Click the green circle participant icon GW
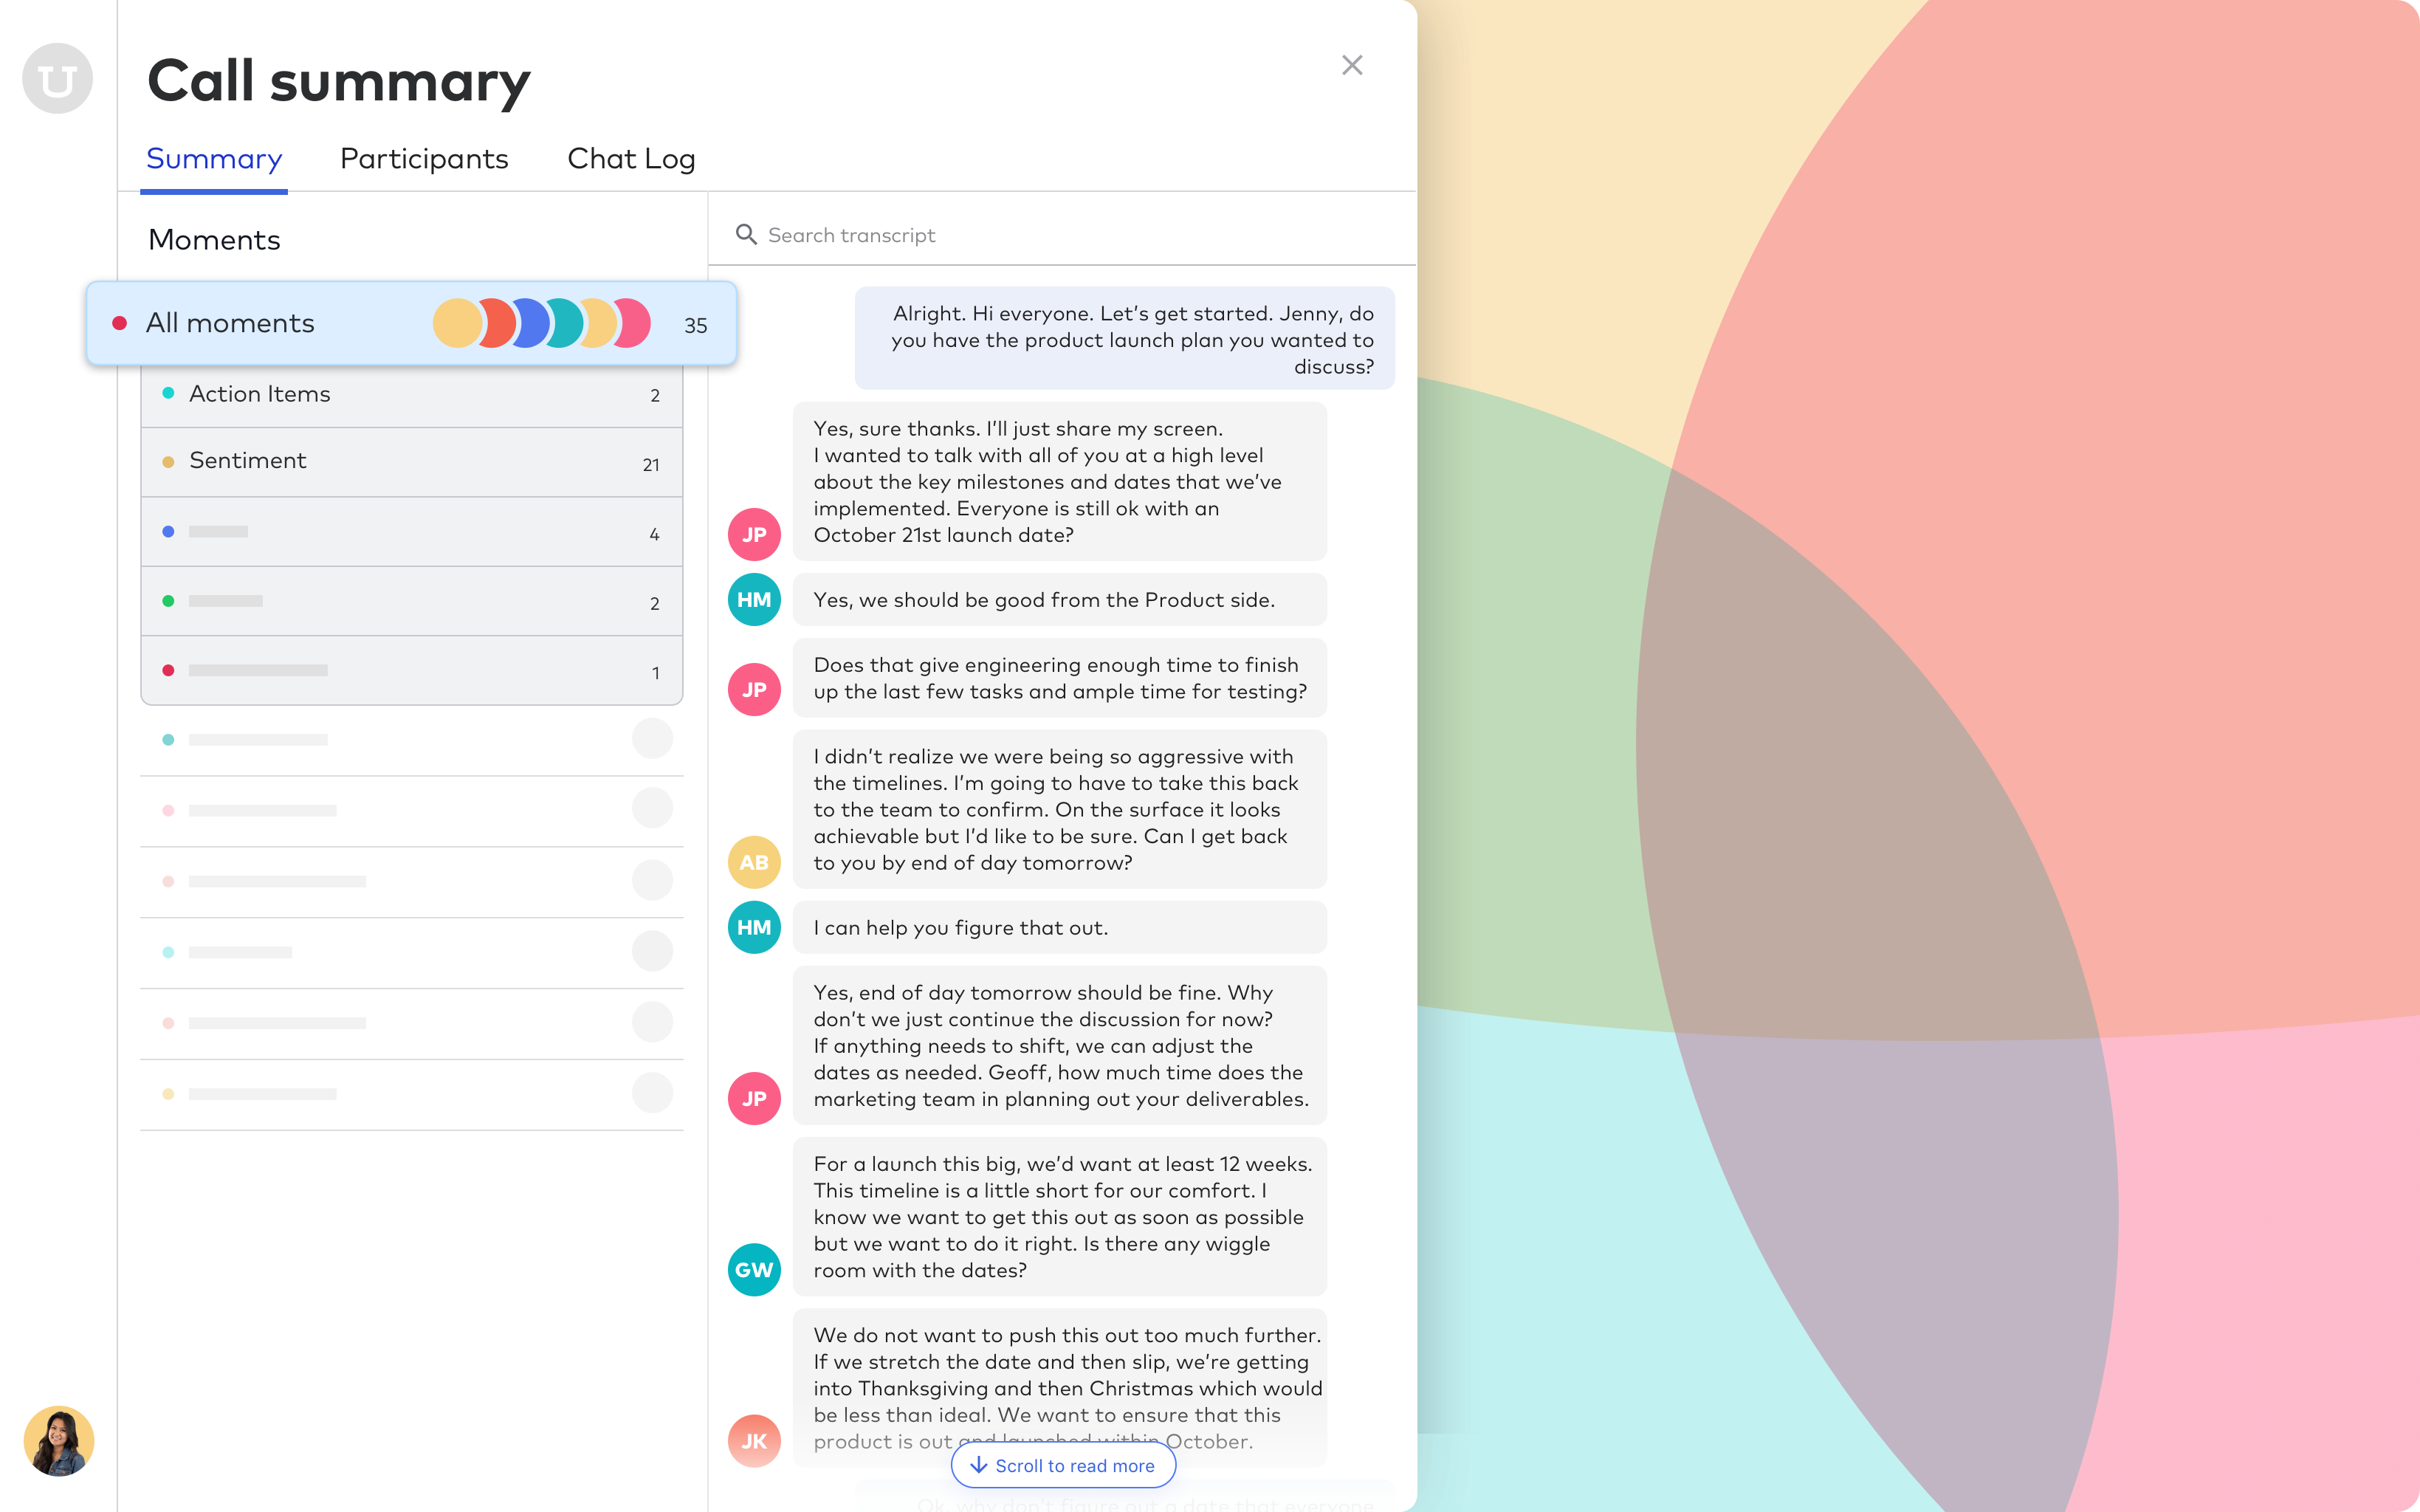The height and width of the screenshot is (1512, 2420). (x=754, y=1270)
